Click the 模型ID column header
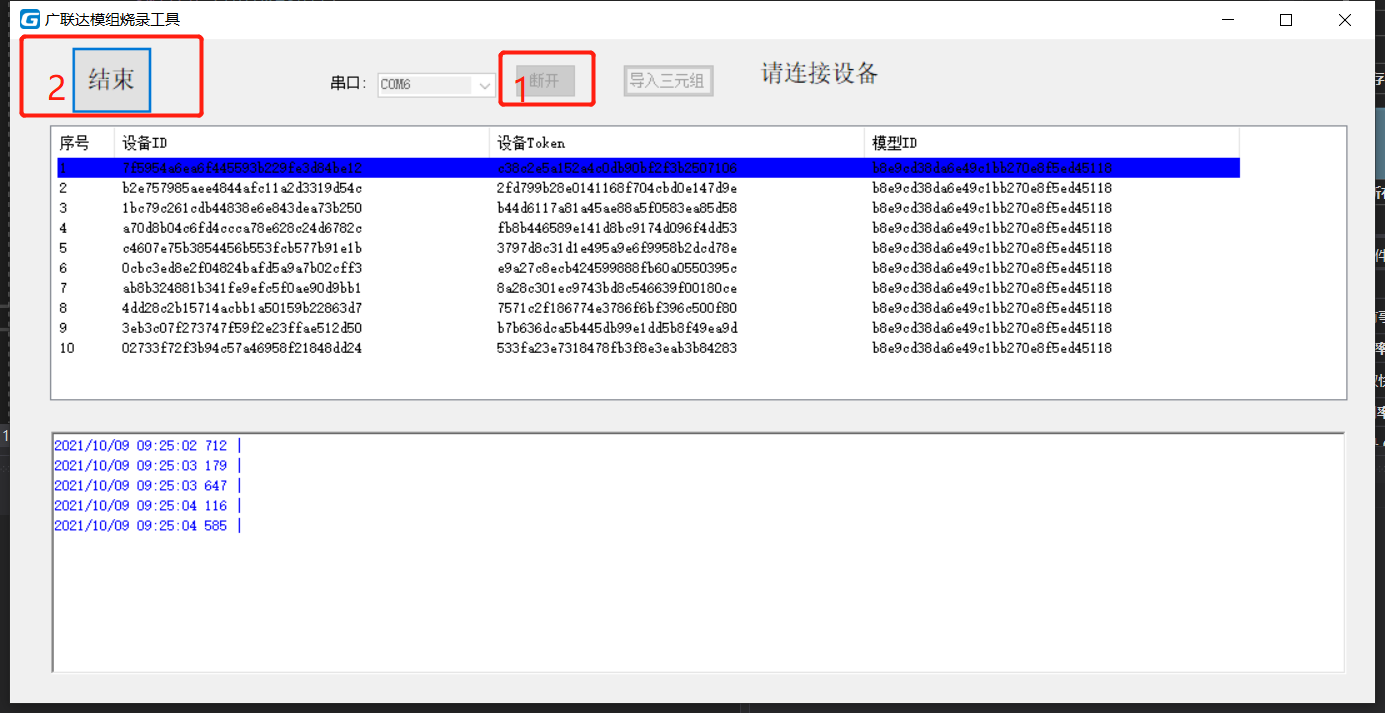This screenshot has width=1385, height=713. pos(895,143)
